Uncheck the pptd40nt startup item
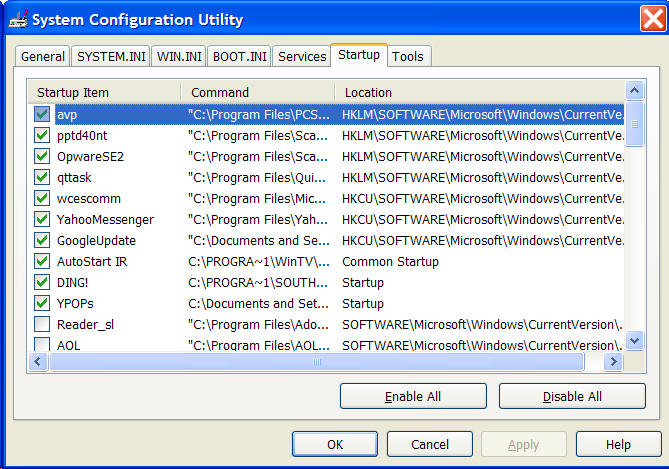 (x=42, y=135)
